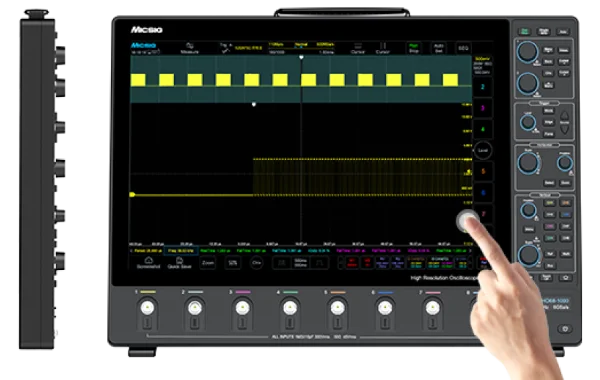Open the Micsig logo main menu
The width and height of the screenshot is (600, 380).
(143, 45)
